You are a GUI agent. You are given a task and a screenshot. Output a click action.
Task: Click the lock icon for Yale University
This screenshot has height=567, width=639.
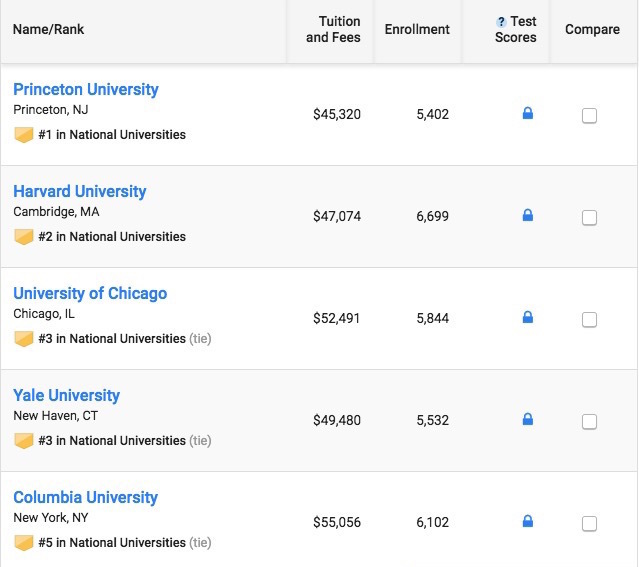[528, 420]
